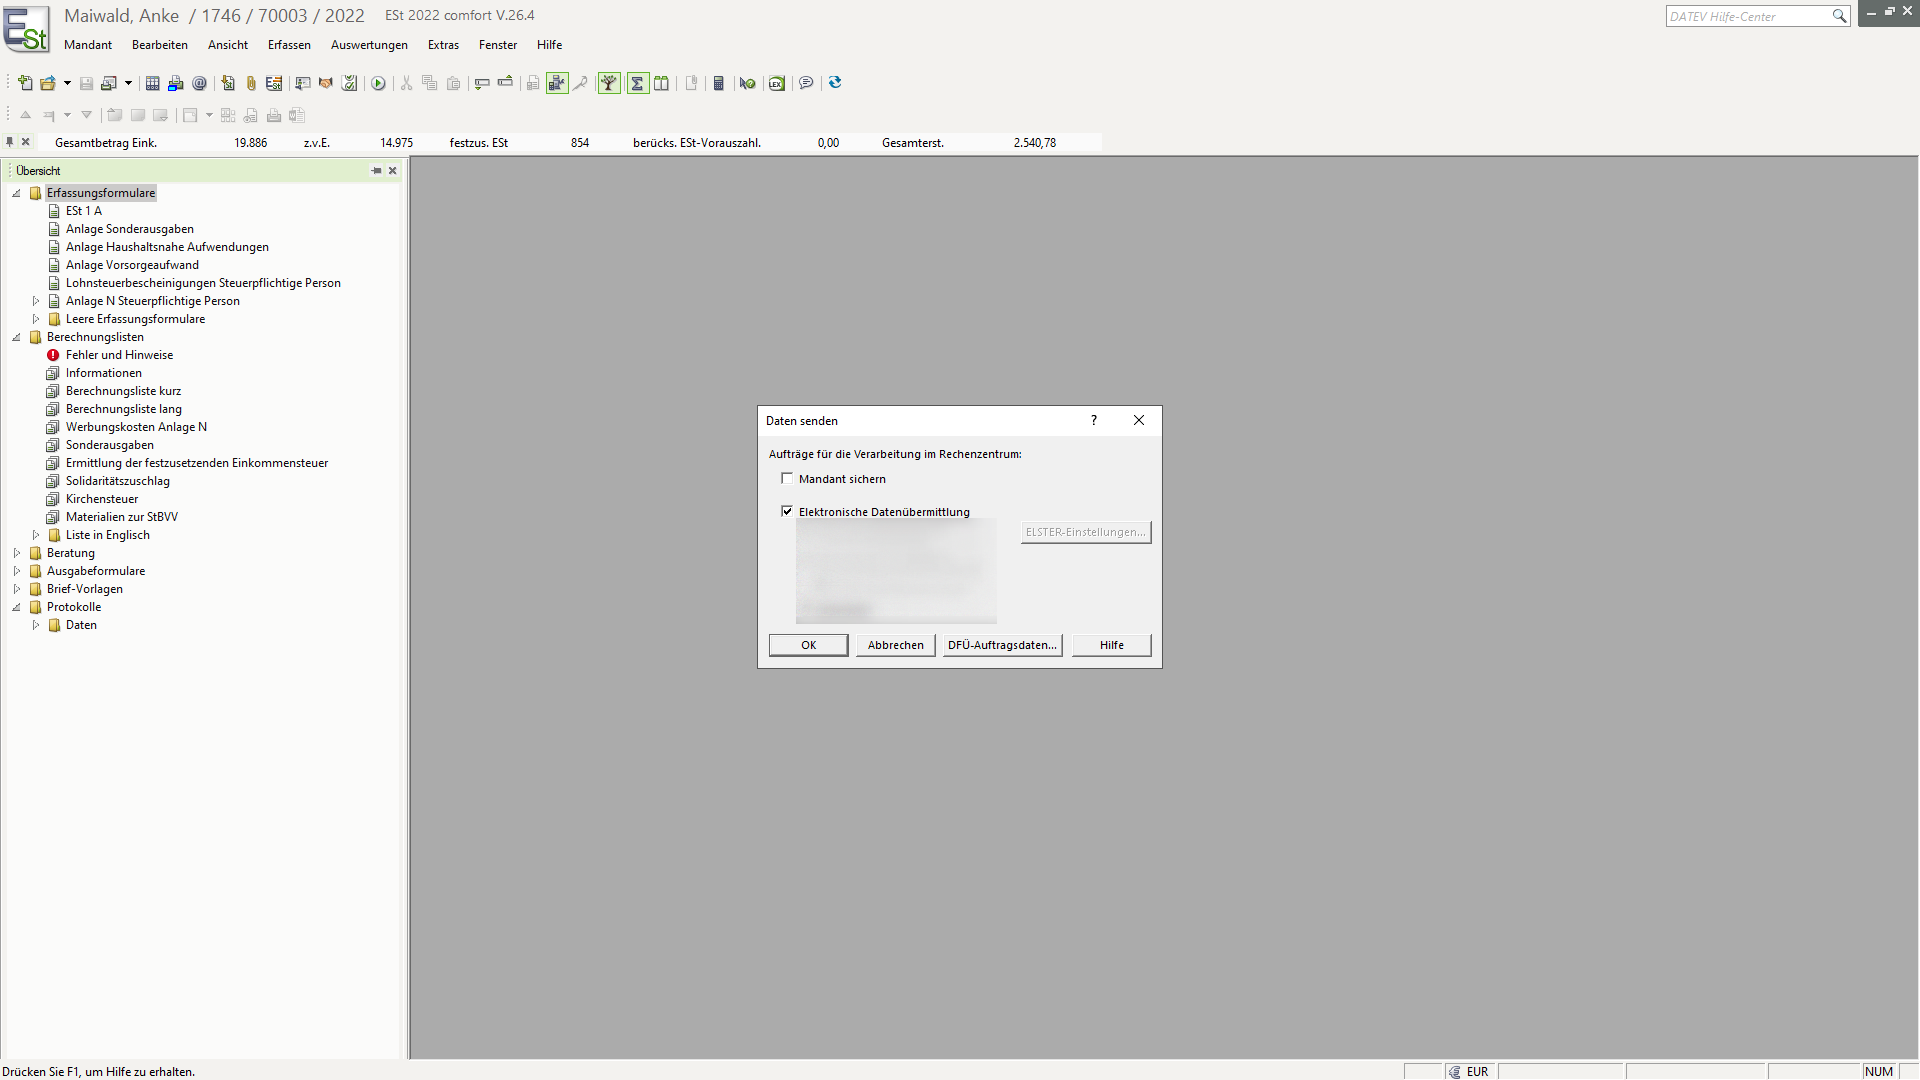Open the Auswertungen menu
The width and height of the screenshot is (1920, 1080).
pos(369,45)
